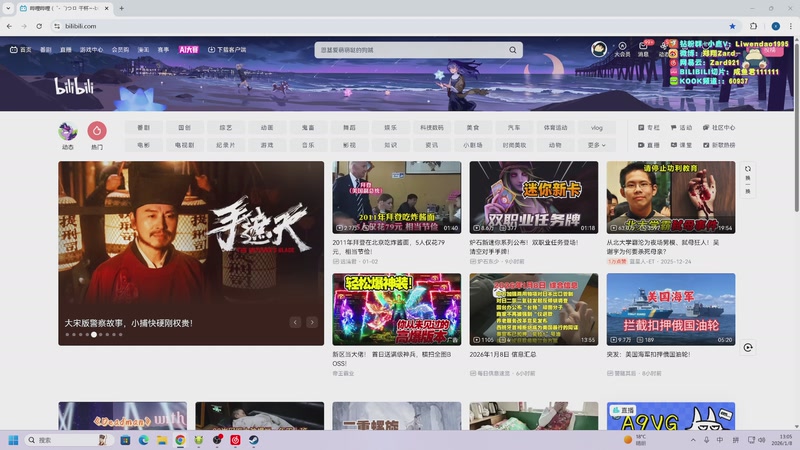
Task: Select the 电影 category chip
Action: (143, 145)
